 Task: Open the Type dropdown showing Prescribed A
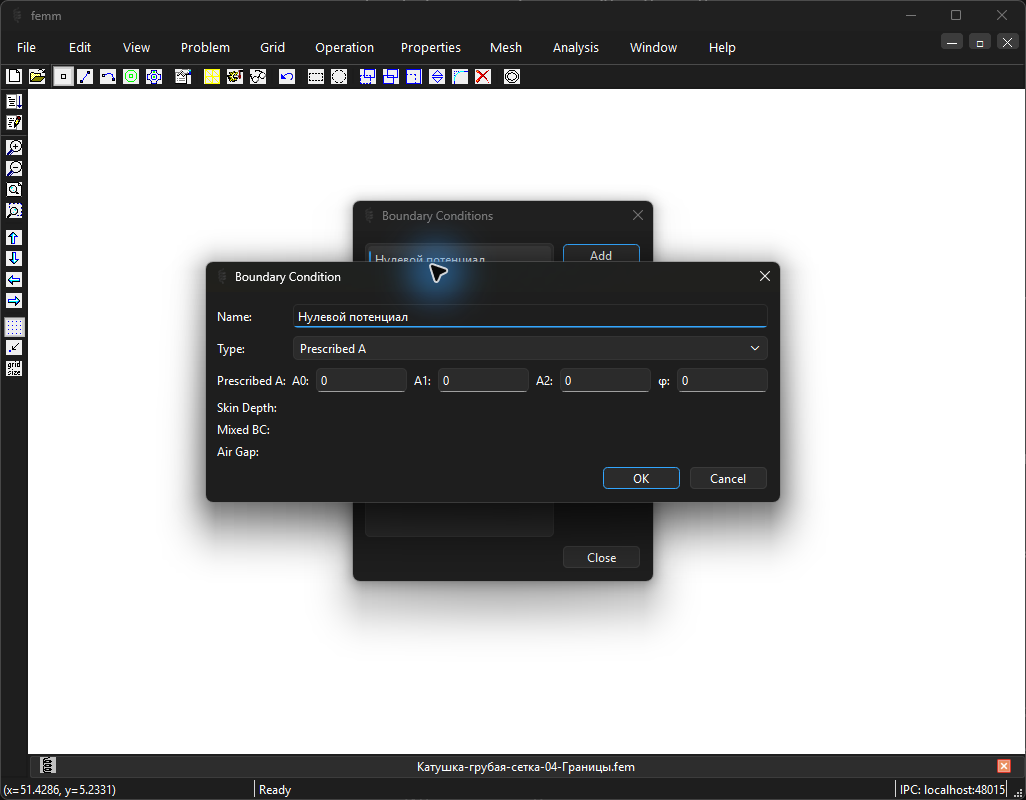(530, 349)
